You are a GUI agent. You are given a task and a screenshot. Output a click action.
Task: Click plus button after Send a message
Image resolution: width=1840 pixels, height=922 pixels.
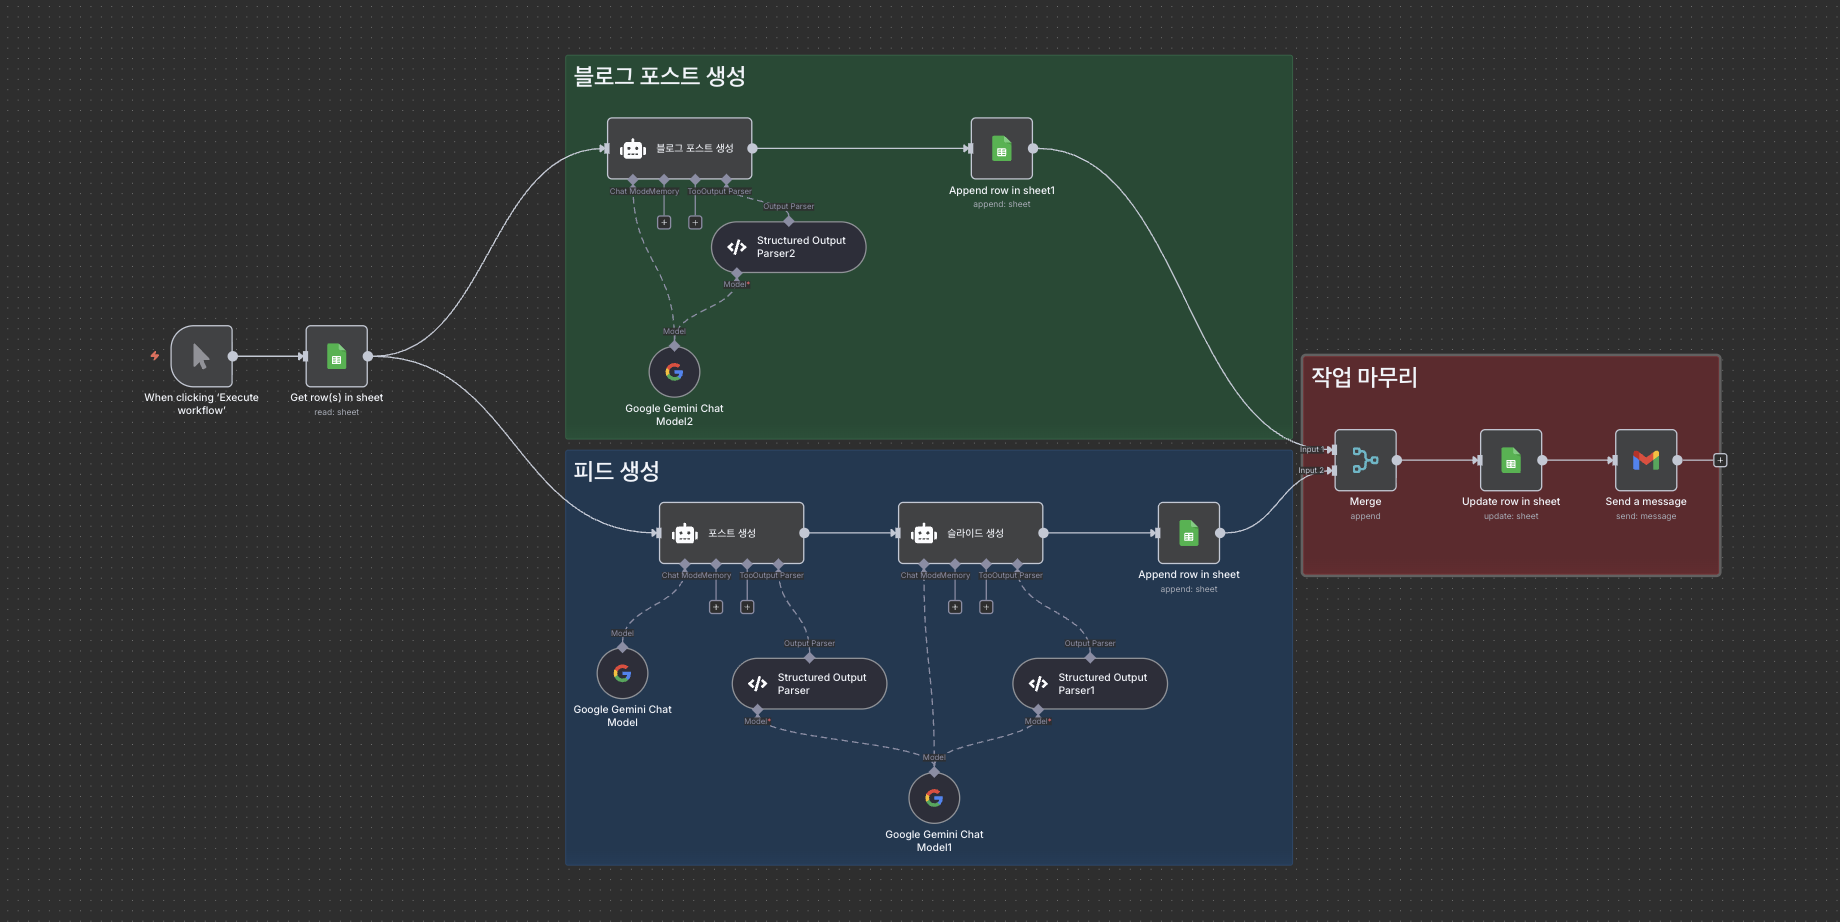click(1720, 460)
